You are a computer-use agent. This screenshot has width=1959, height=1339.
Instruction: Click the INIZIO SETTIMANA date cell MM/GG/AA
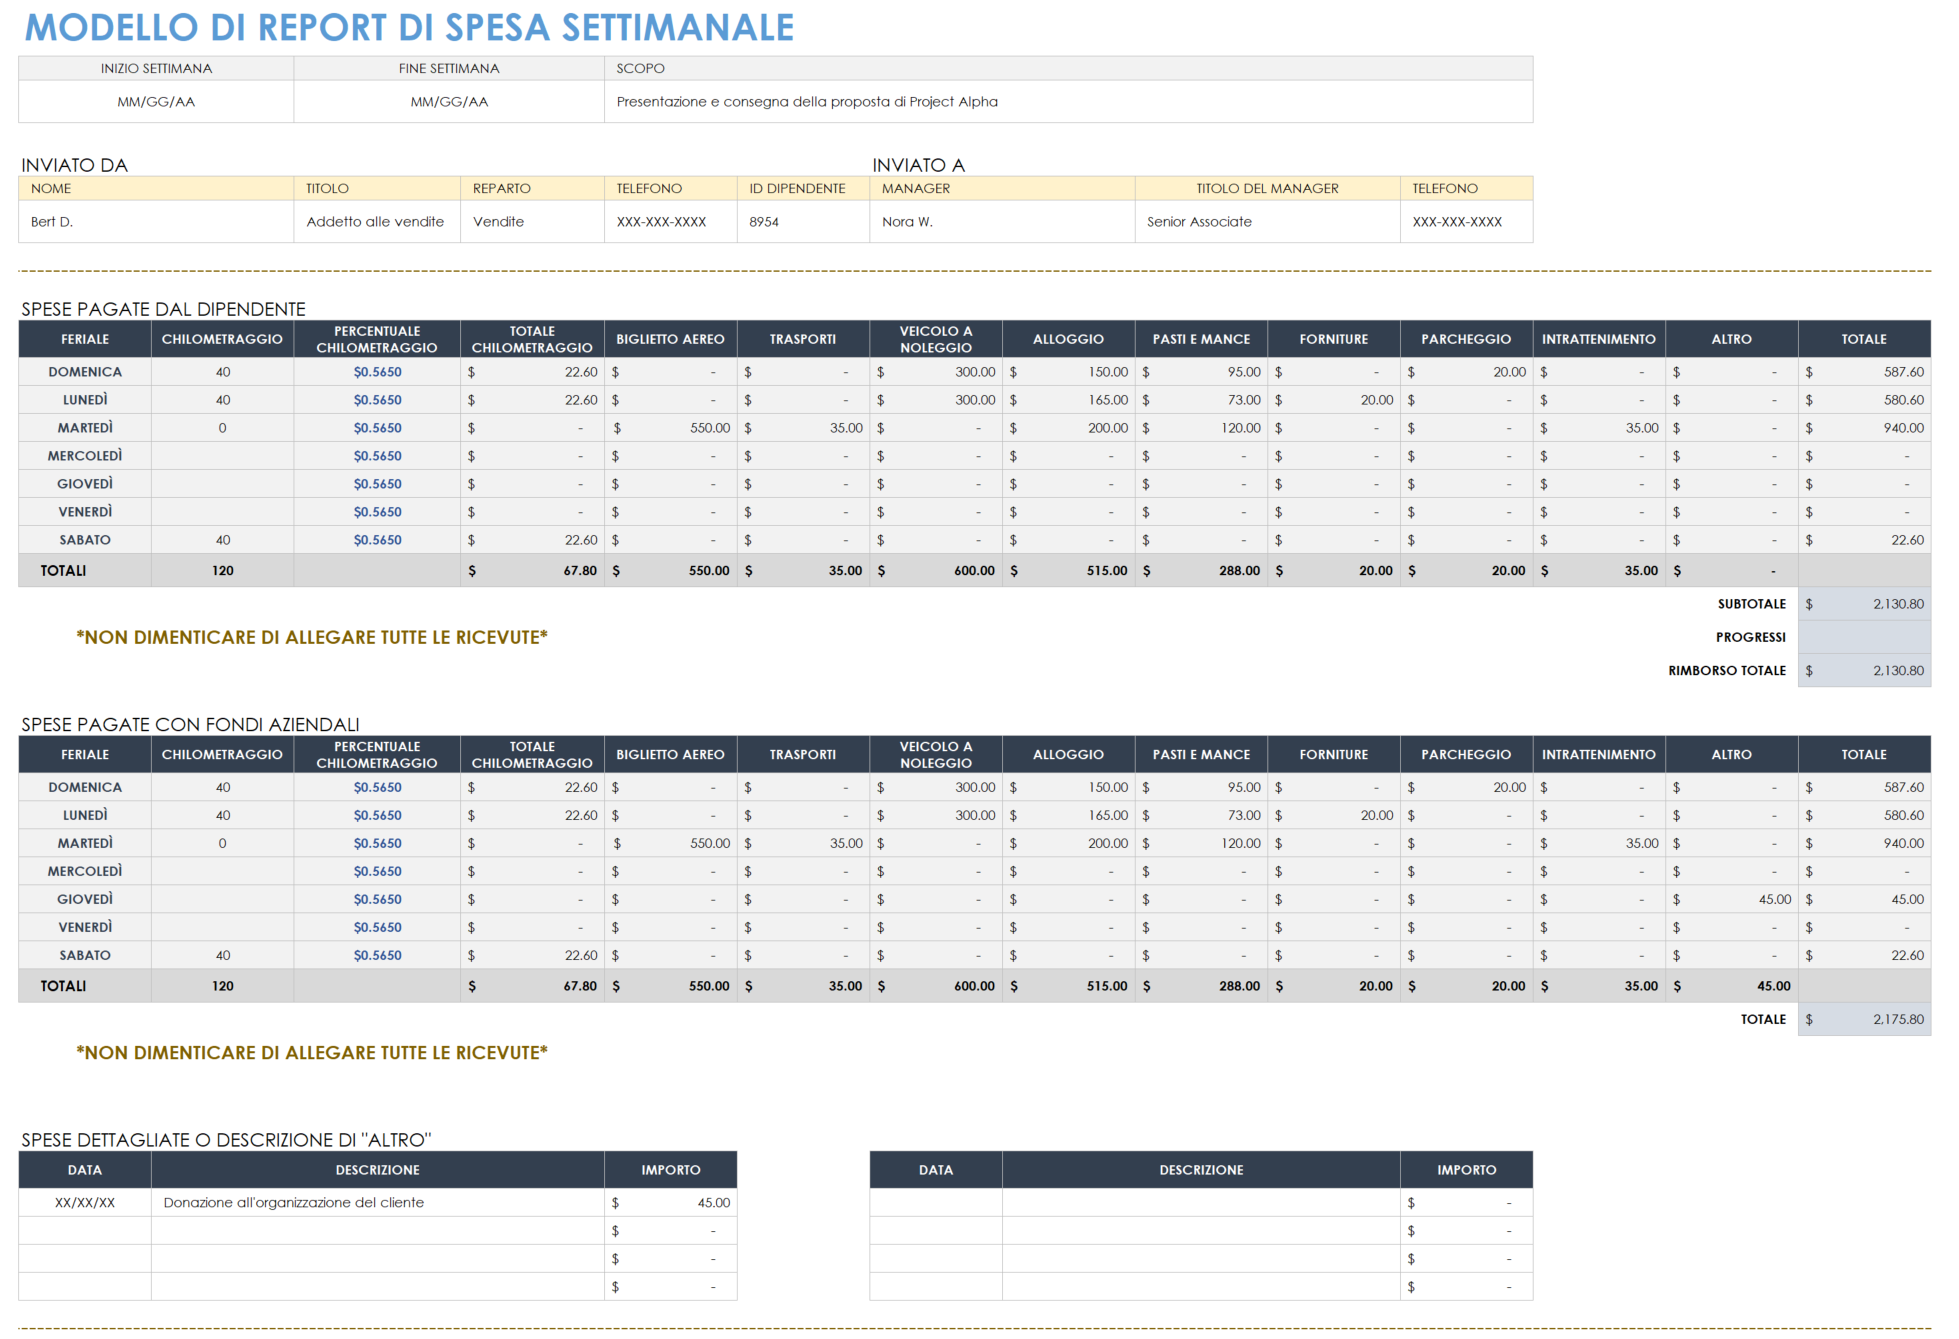[156, 102]
